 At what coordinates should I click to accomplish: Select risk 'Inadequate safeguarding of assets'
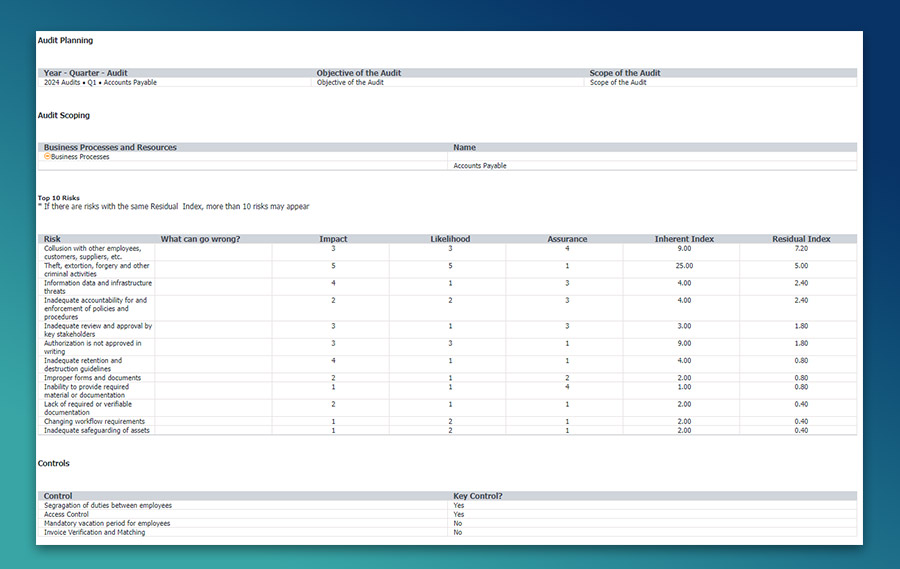97,430
